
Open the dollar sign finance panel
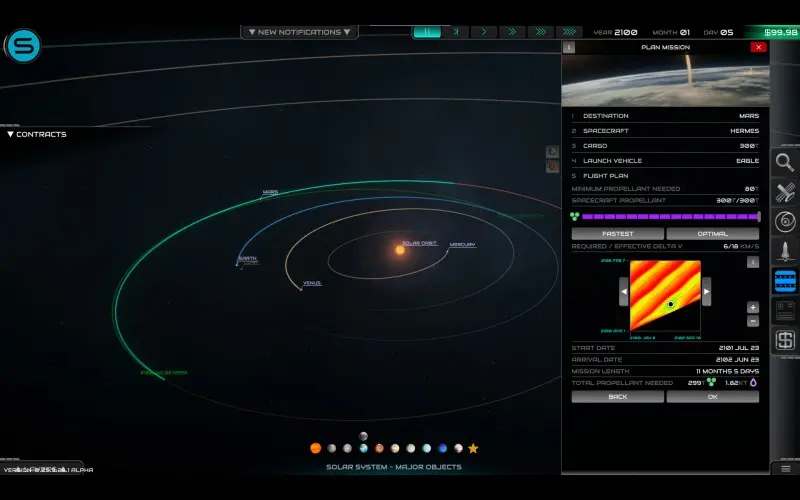785,340
